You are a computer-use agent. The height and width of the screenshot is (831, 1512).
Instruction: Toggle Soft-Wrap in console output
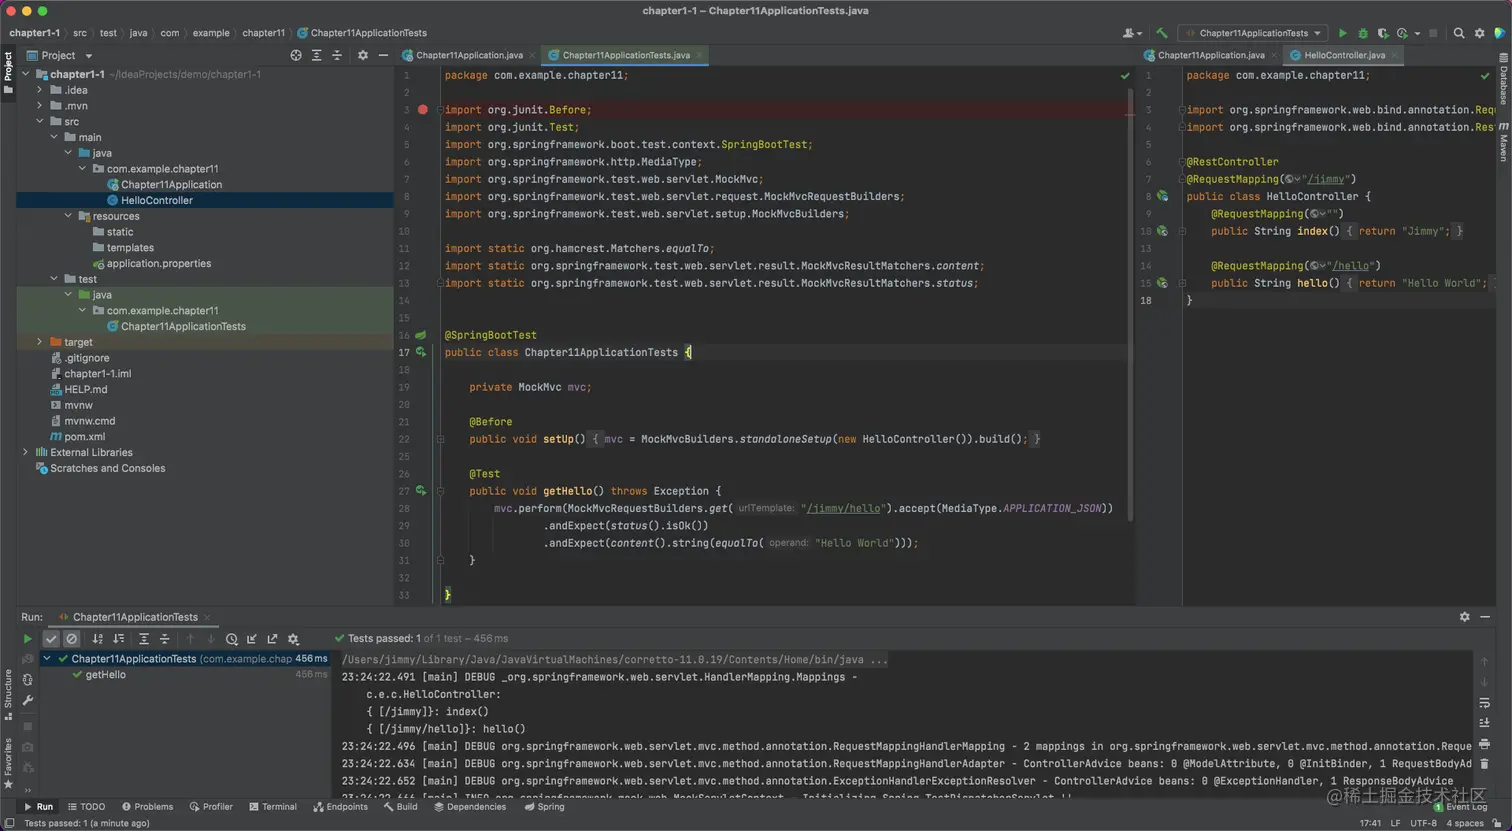click(1484, 703)
